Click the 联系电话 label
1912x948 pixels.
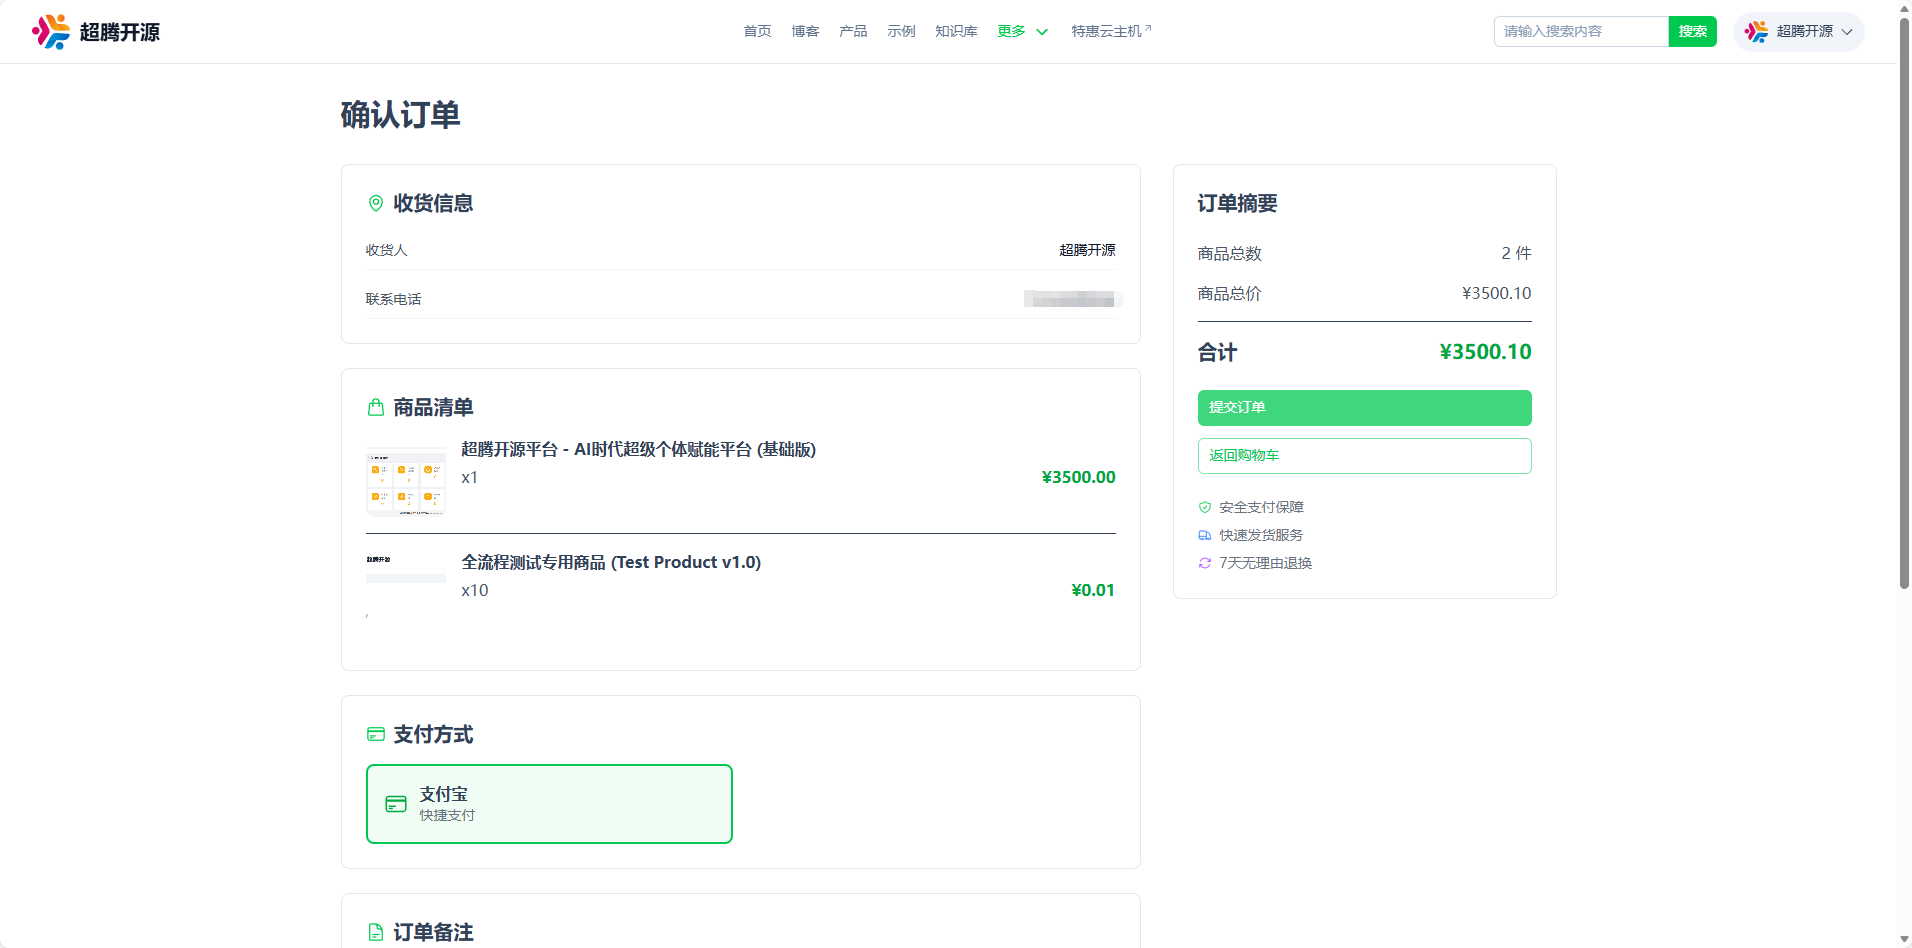point(393,299)
